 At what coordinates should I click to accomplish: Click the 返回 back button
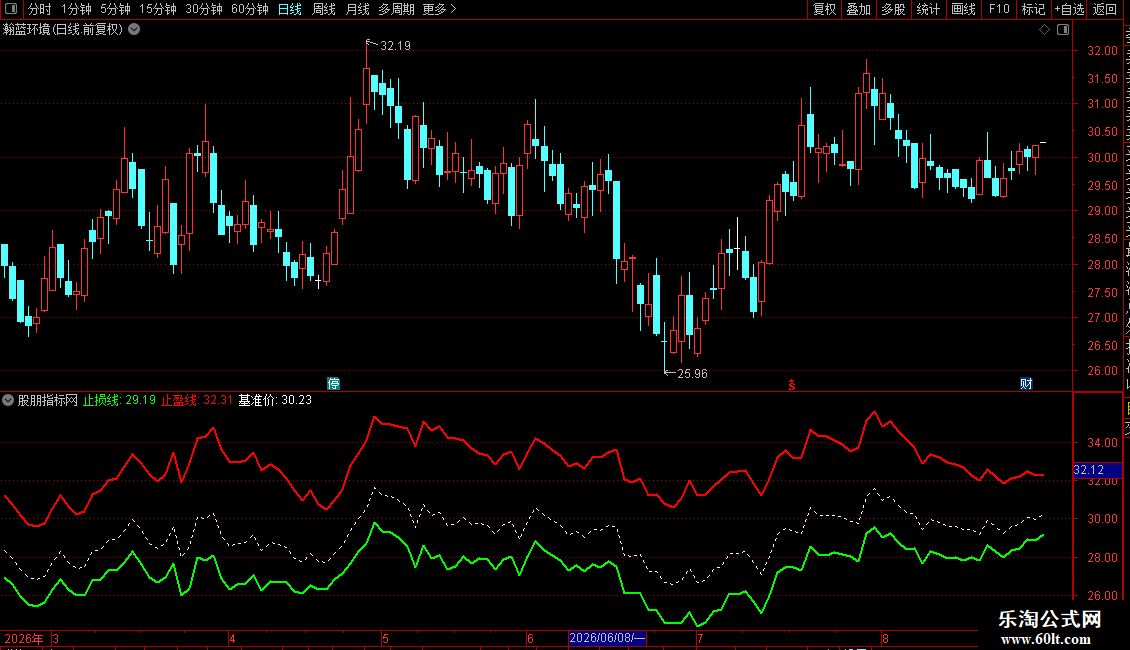pos(1105,9)
